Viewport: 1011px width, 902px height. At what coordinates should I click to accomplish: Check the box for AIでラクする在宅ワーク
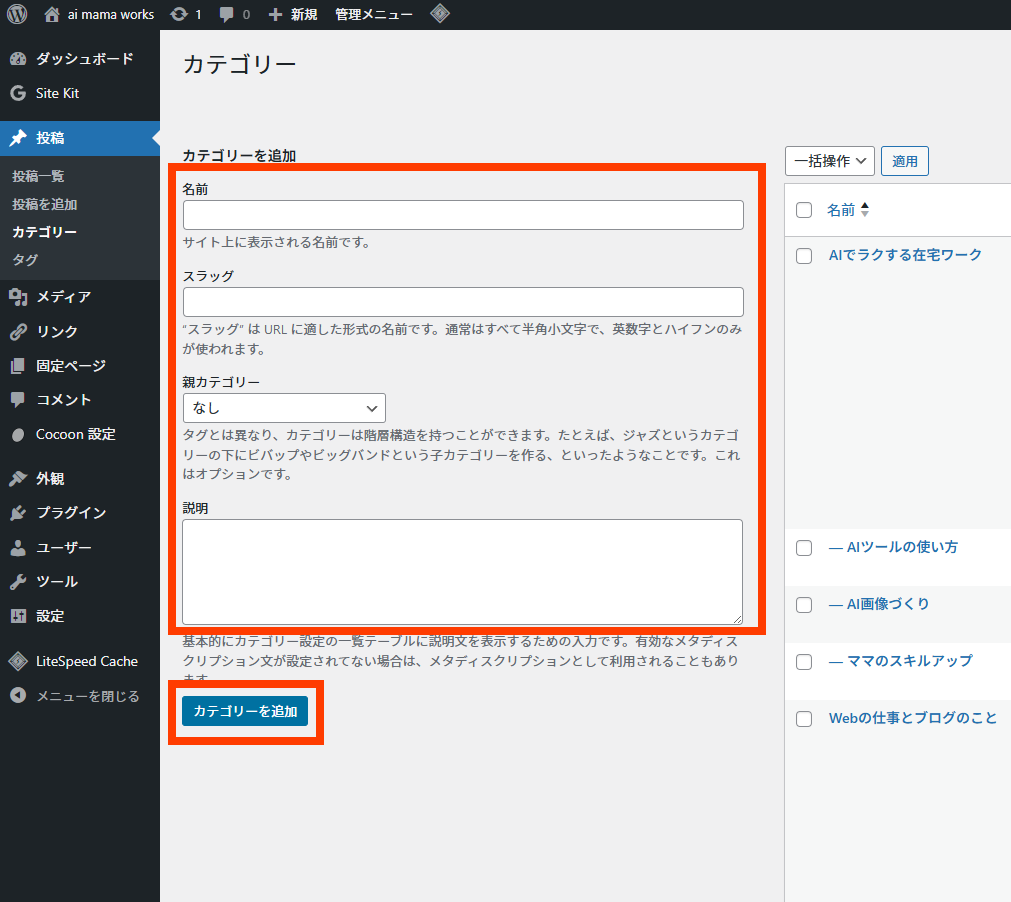click(804, 256)
